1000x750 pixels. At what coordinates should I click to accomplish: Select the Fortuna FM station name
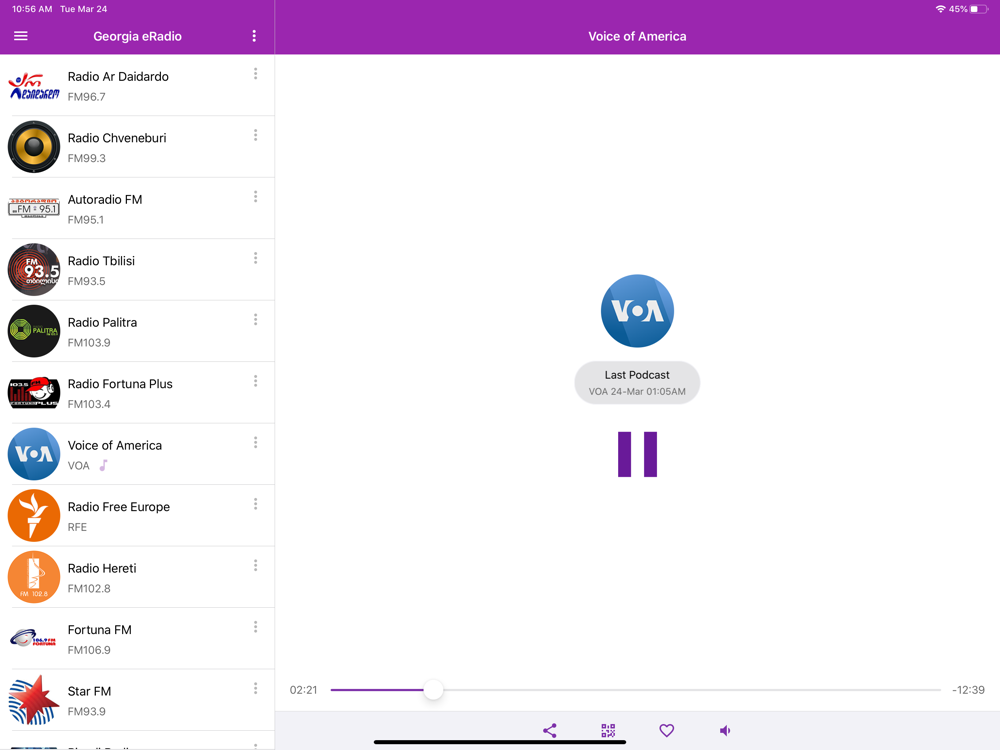99,630
